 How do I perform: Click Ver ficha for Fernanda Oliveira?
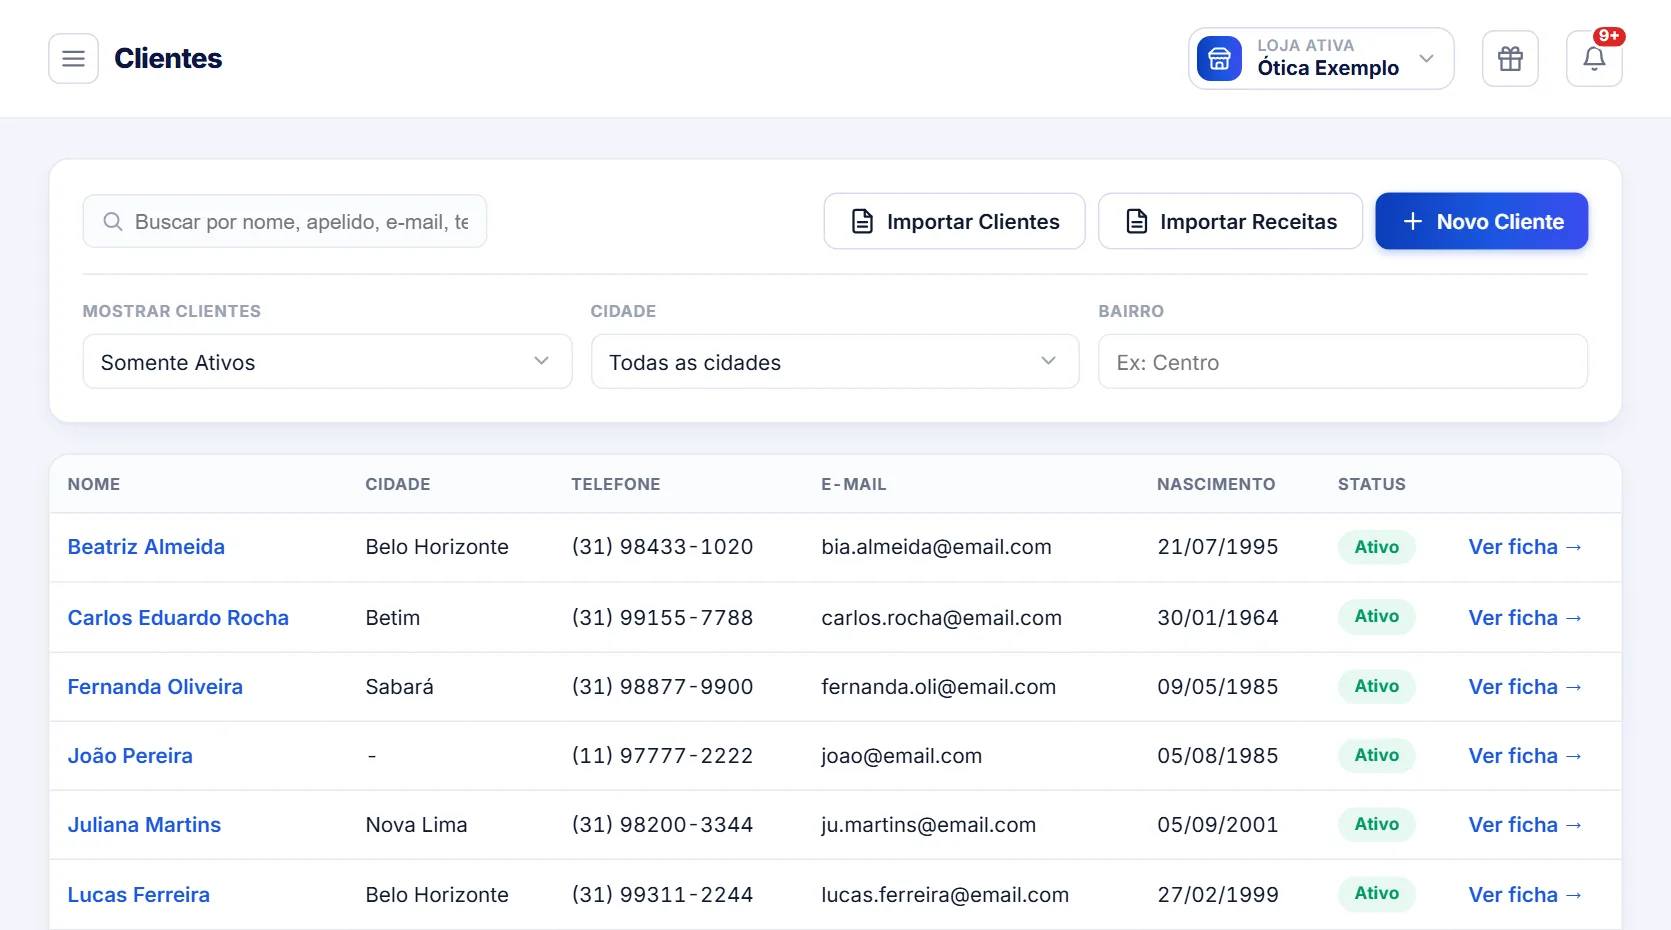click(1525, 687)
